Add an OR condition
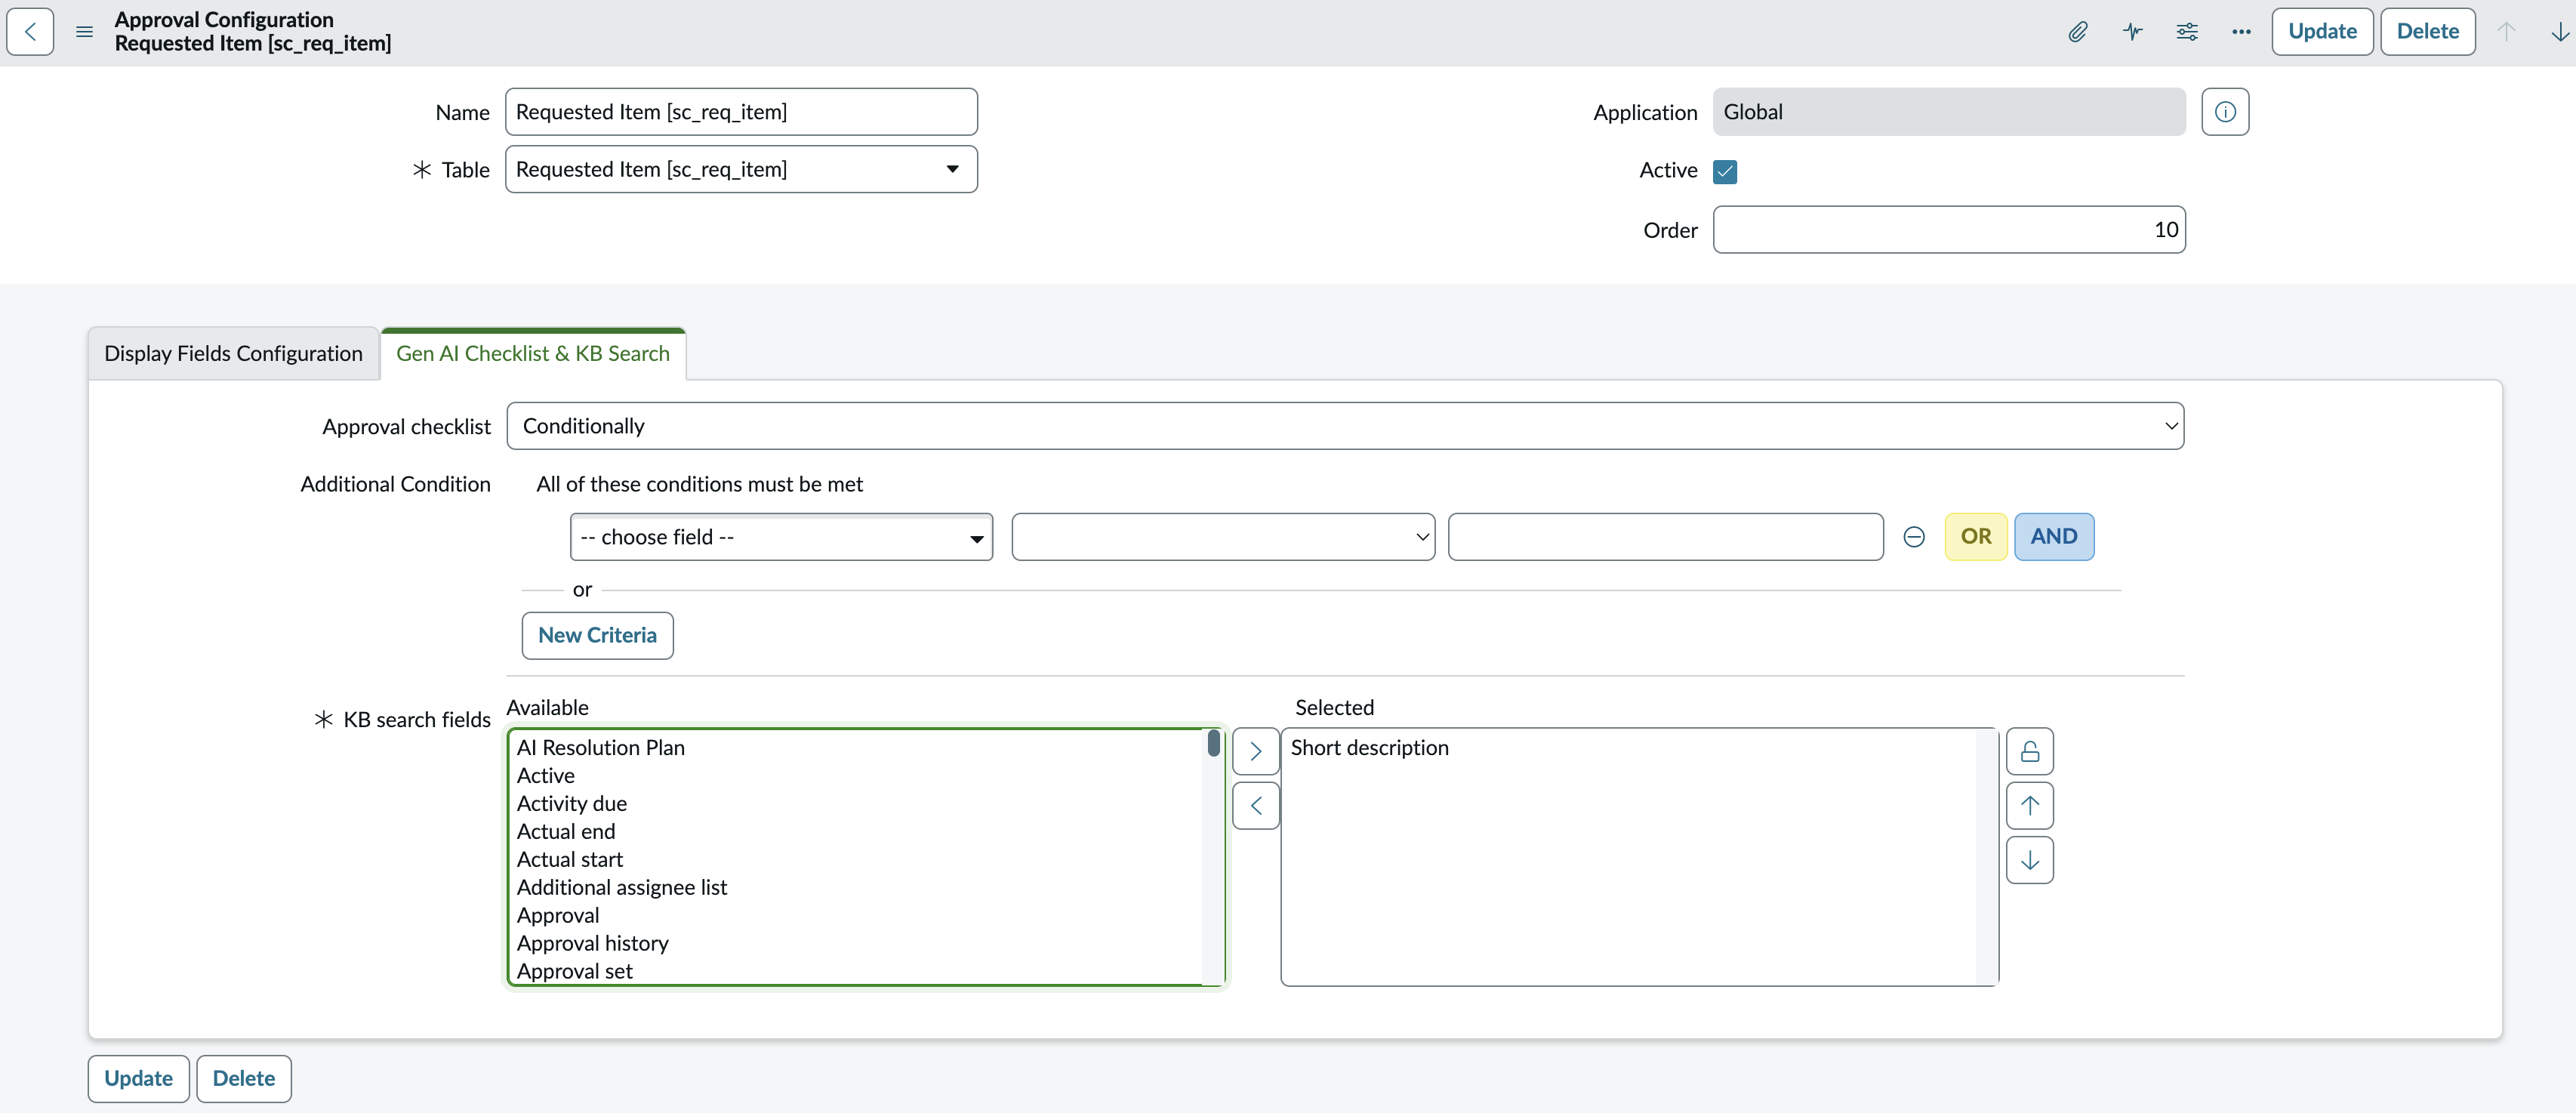2576x1113 pixels. pos(1976,537)
